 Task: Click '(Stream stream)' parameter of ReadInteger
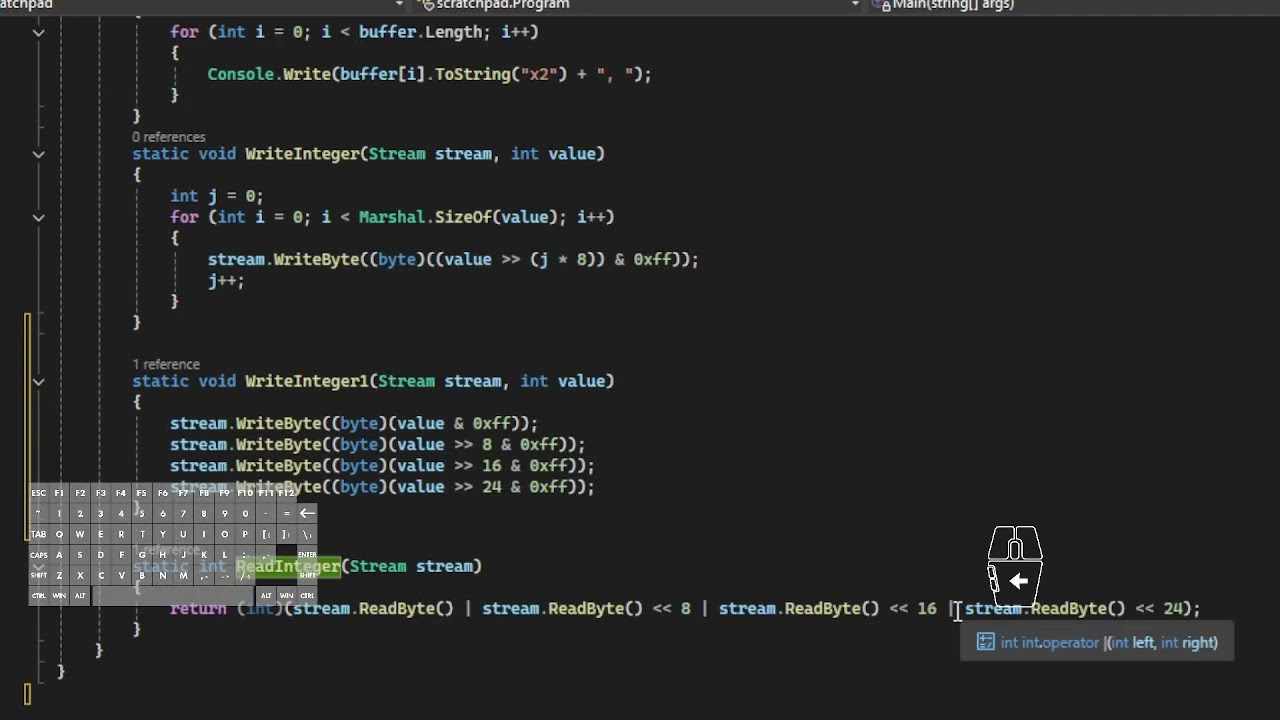pyautogui.click(x=411, y=566)
